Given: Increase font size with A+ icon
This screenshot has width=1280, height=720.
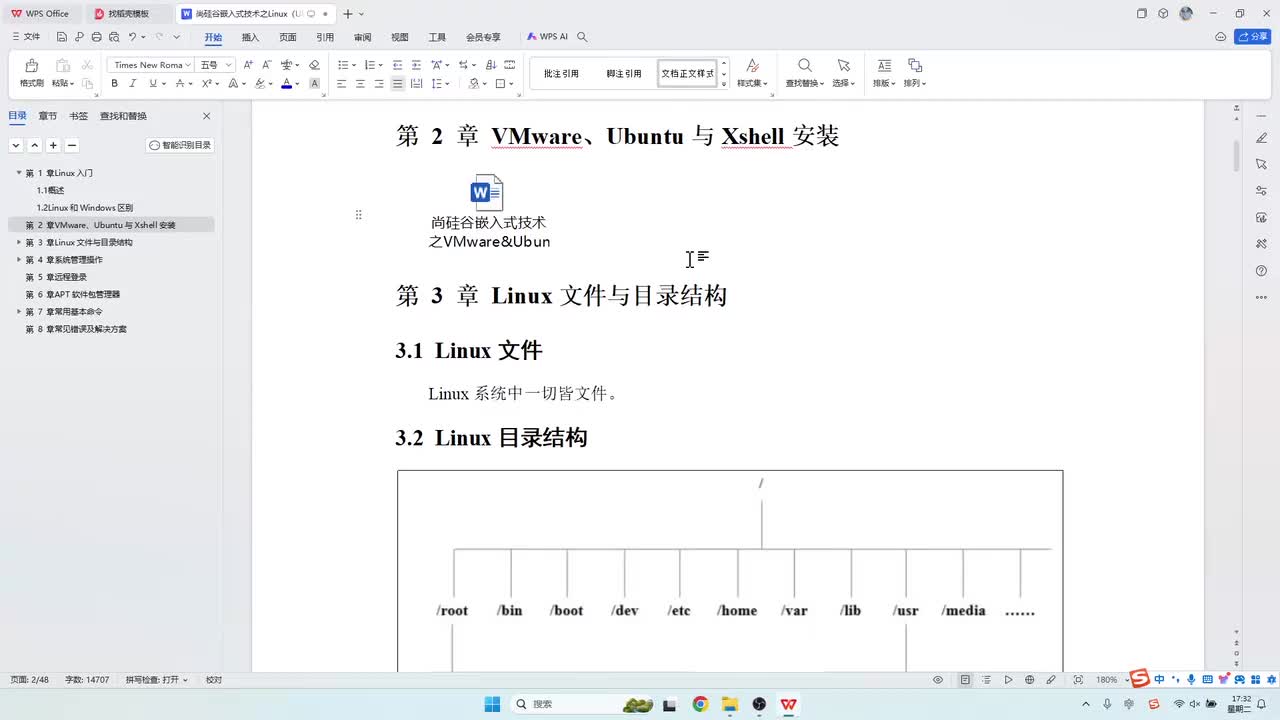Looking at the screenshot, I should (x=248, y=65).
